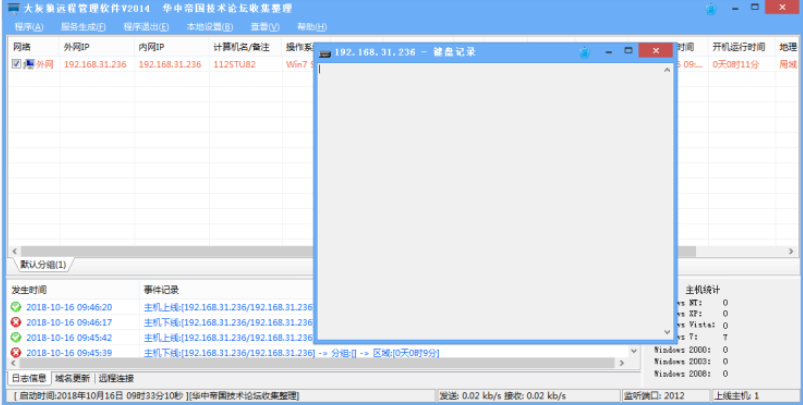Click the Windows 2008 statistics row
The width and height of the screenshot is (803, 405).
point(691,374)
